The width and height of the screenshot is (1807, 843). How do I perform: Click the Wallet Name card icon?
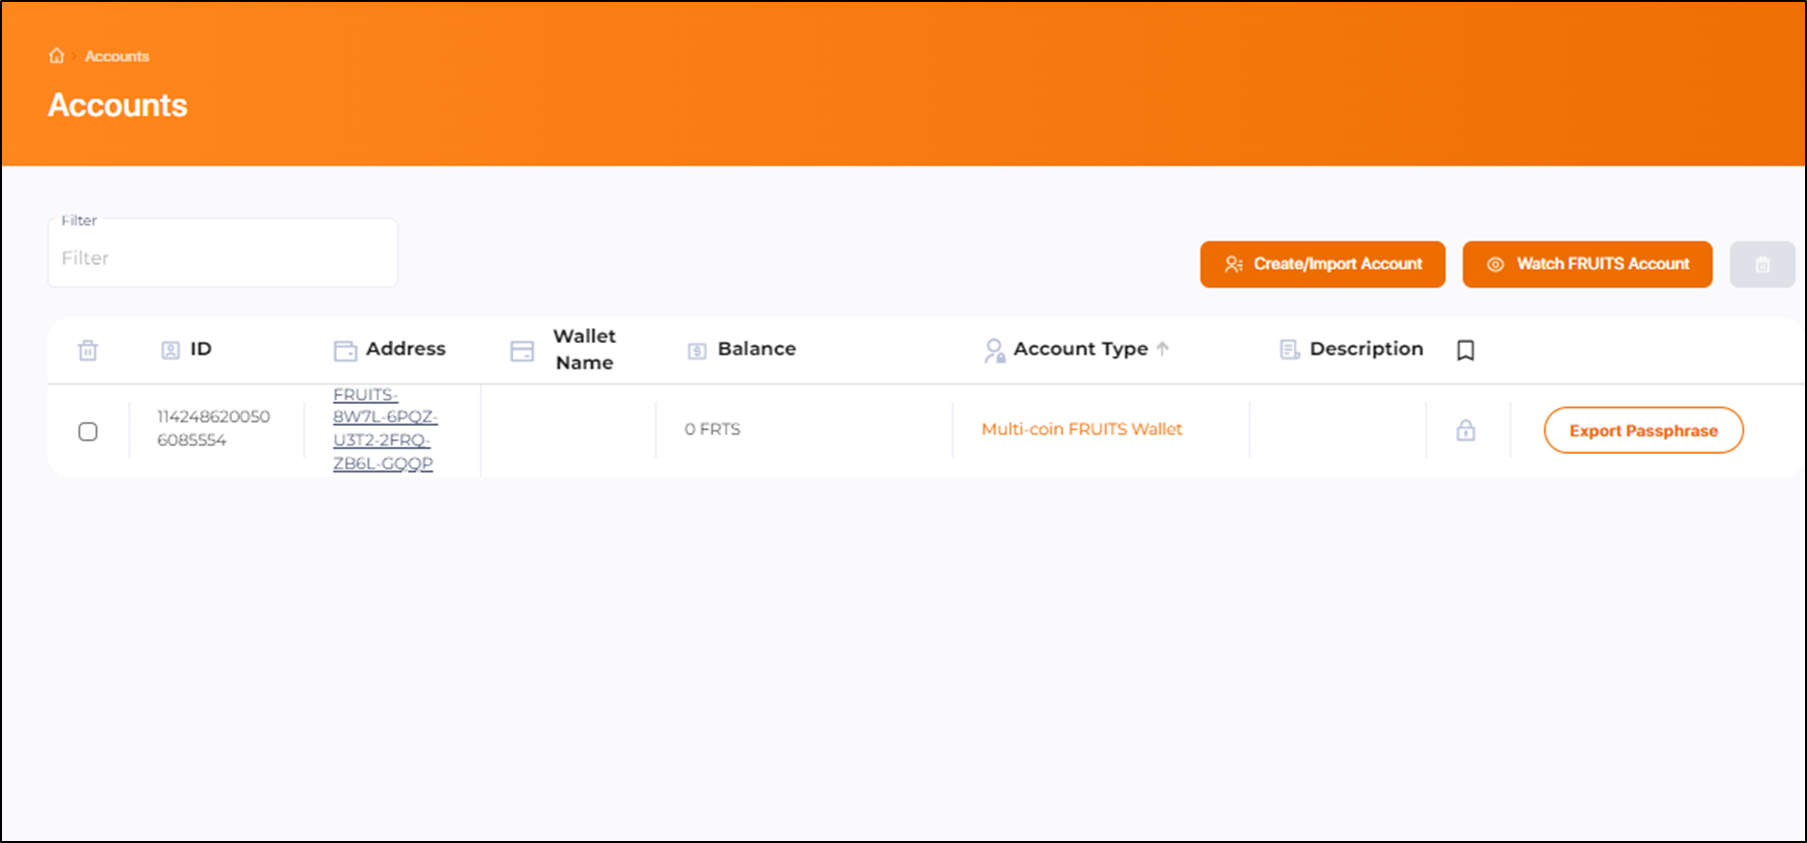click(x=522, y=351)
